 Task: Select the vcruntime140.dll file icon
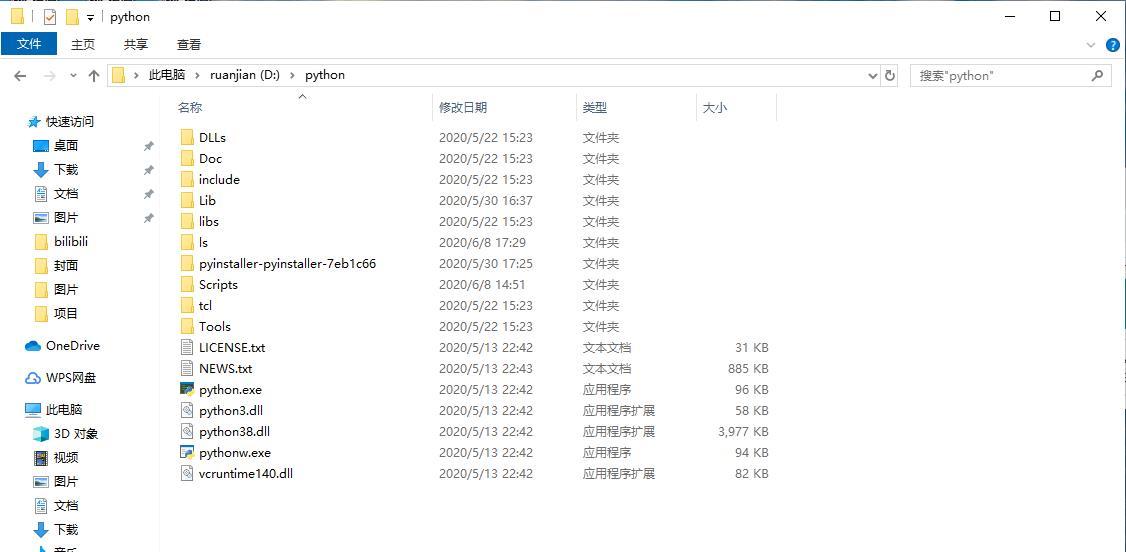pos(187,474)
